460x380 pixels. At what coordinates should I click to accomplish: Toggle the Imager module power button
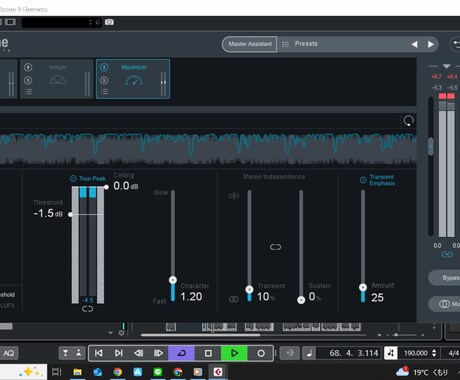click(x=28, y=67)
